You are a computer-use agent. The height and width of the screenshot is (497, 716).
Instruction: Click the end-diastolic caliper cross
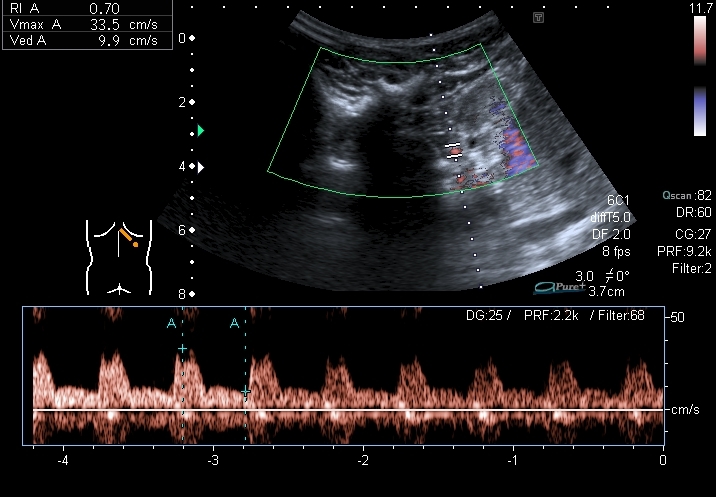point(246,393)
